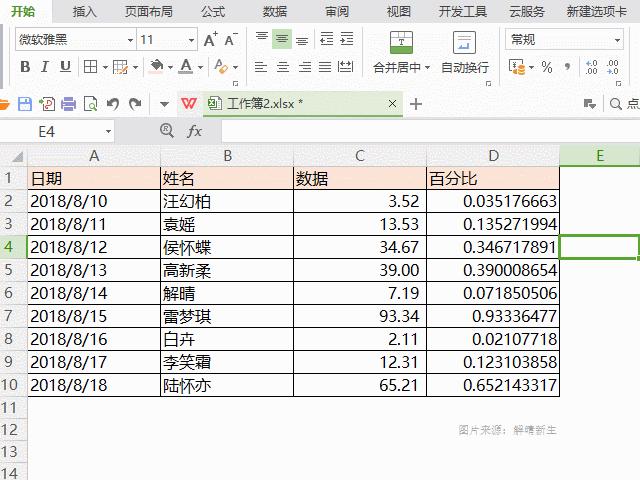Image resolution: width=640 pixels, height=480 pixels.
Task: Add new document tab with plus
Action: coord(416,104)
